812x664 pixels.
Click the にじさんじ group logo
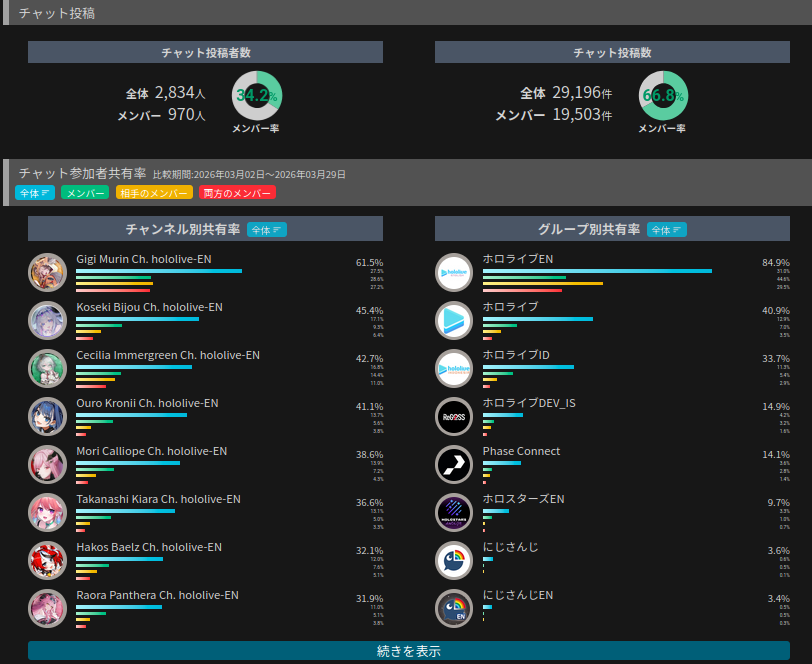pos(454,561)
